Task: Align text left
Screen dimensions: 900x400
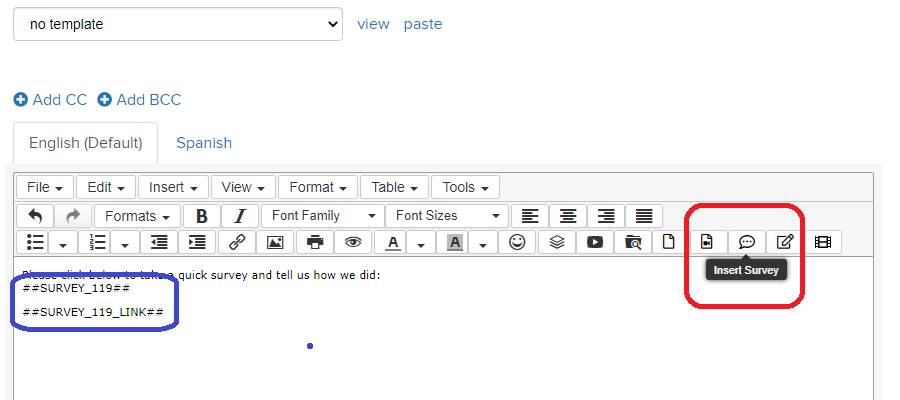Action: [x=530, y=216]
